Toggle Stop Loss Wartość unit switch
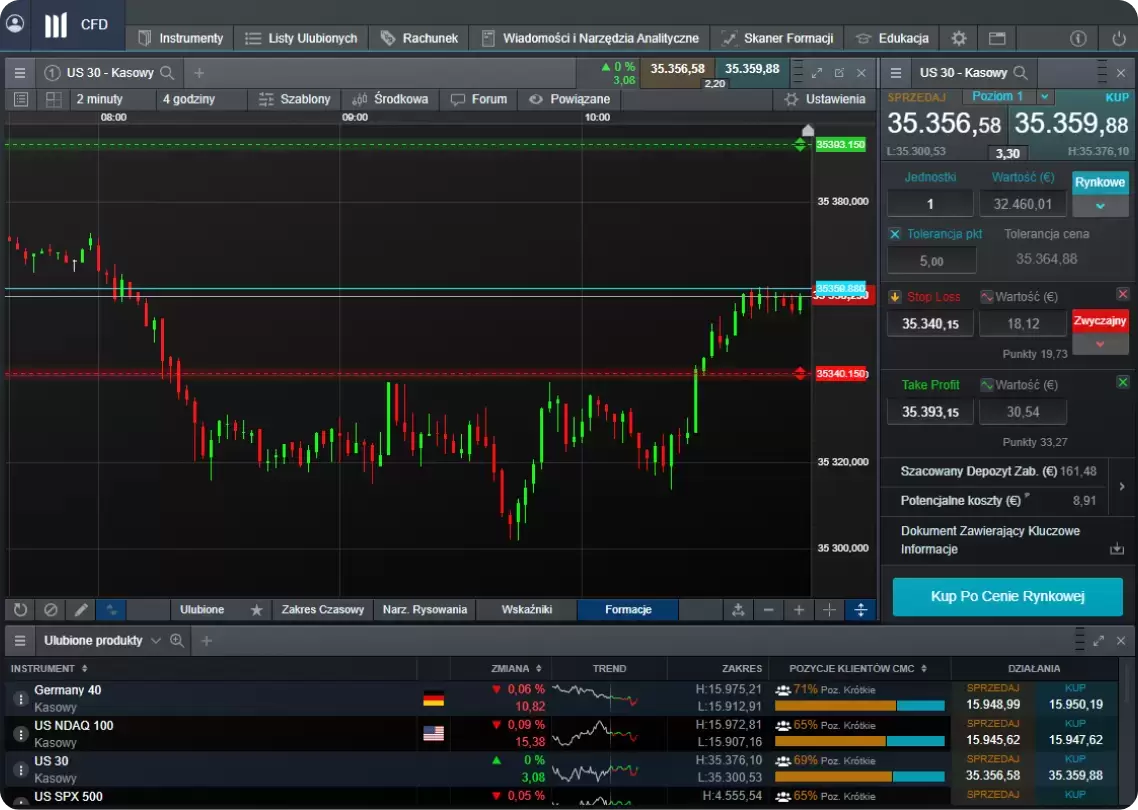Screen dimensions: 1138x810 tap(986, 297)
